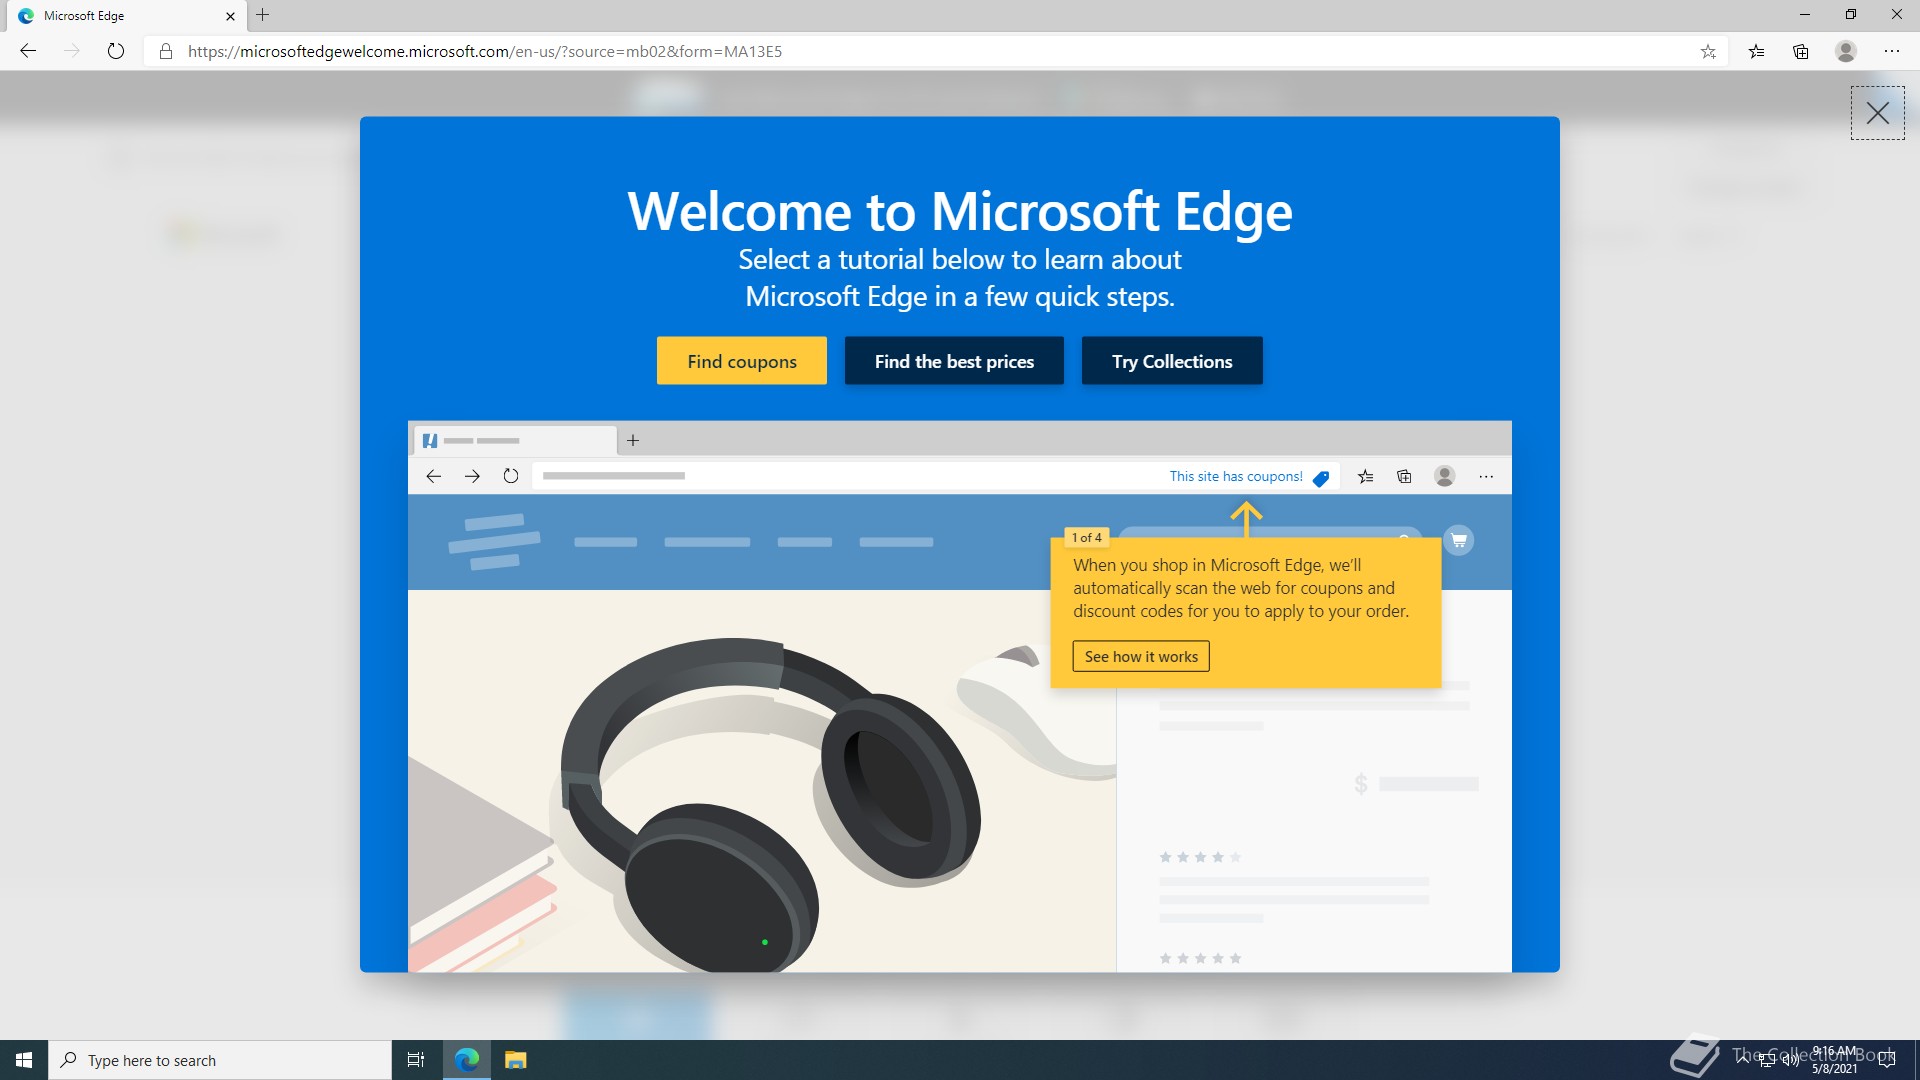Click the demo browser profile avatar
The height and width of the screenshot is (1080, 1920).
pos(1444,476)
